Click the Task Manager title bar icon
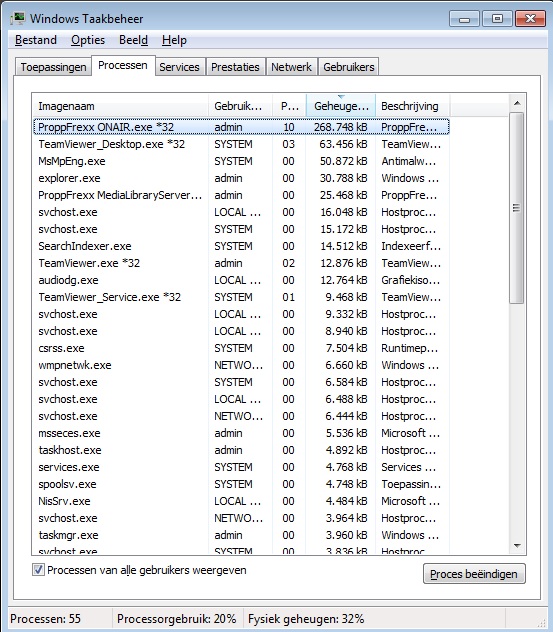553x632 pixels. 17,19
